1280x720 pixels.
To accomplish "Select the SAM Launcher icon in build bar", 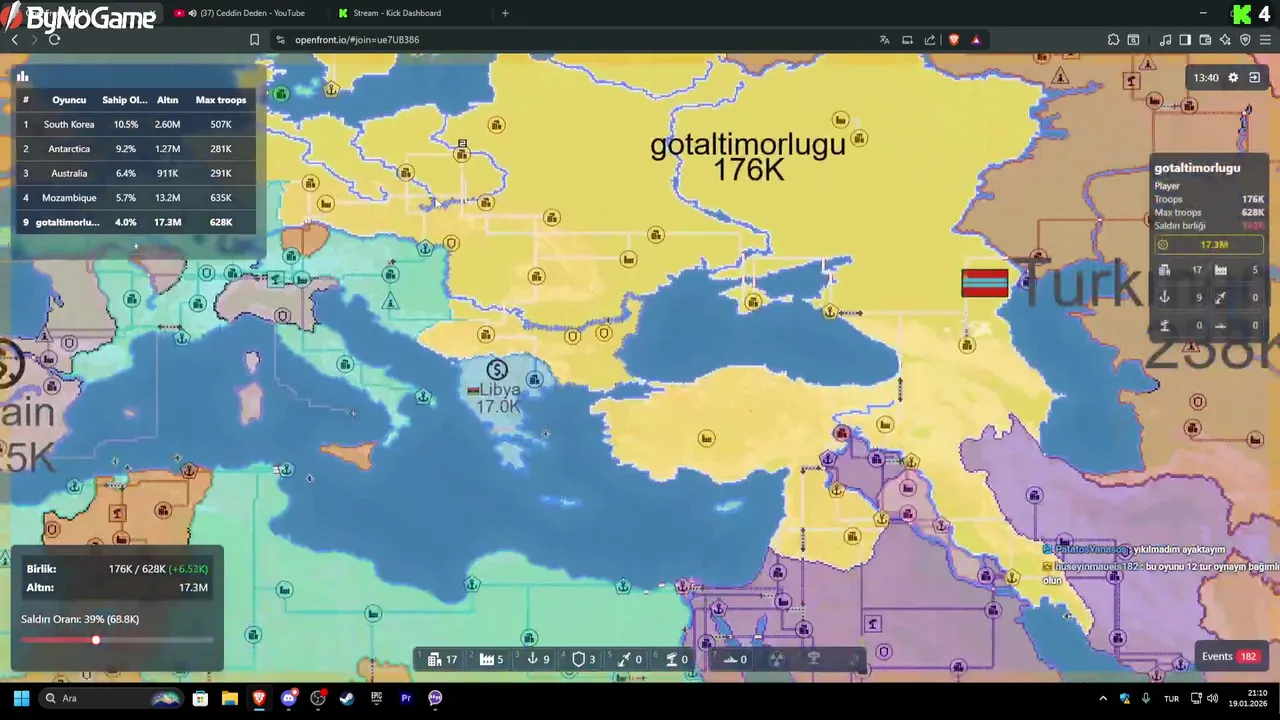I will click(x=671, y=659).
